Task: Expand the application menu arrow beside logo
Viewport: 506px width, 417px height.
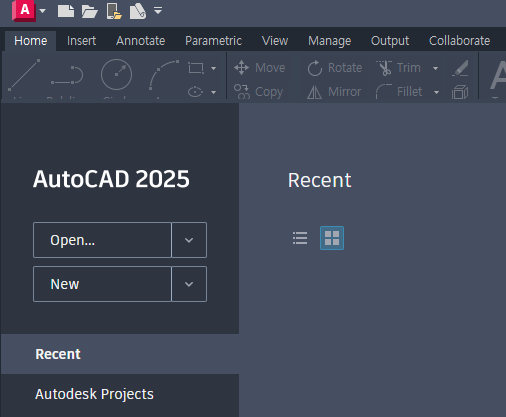Action: 42,11
